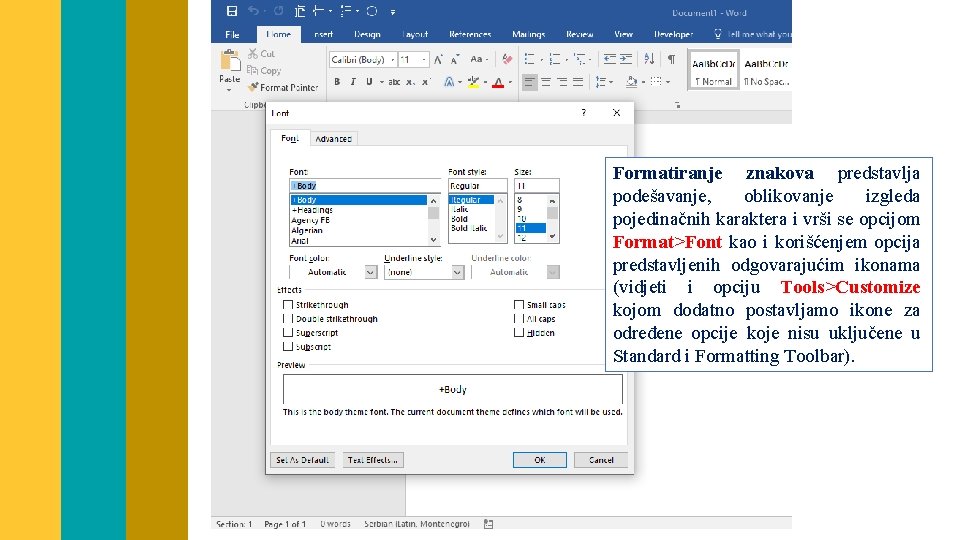Click Grow Font icon
The image size is (960, 540).
pyautogui.click(x=438, y=59)
